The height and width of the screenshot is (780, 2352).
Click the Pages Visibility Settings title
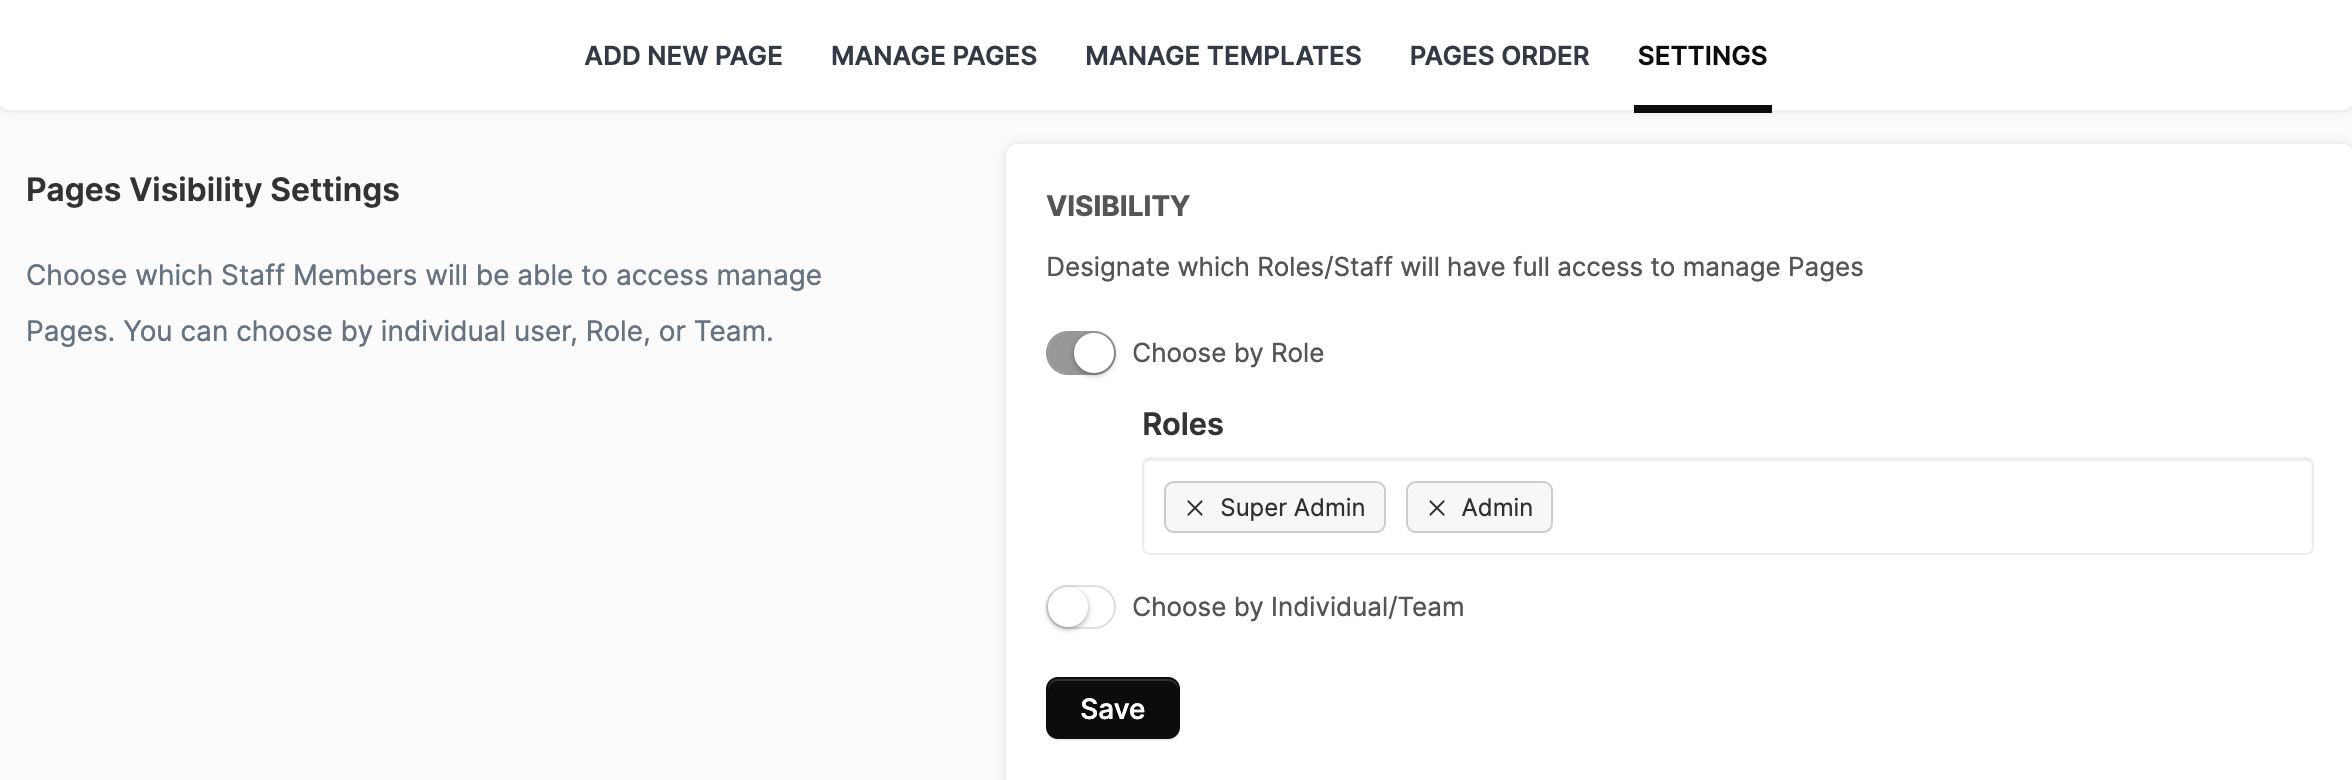click(212, 190)
